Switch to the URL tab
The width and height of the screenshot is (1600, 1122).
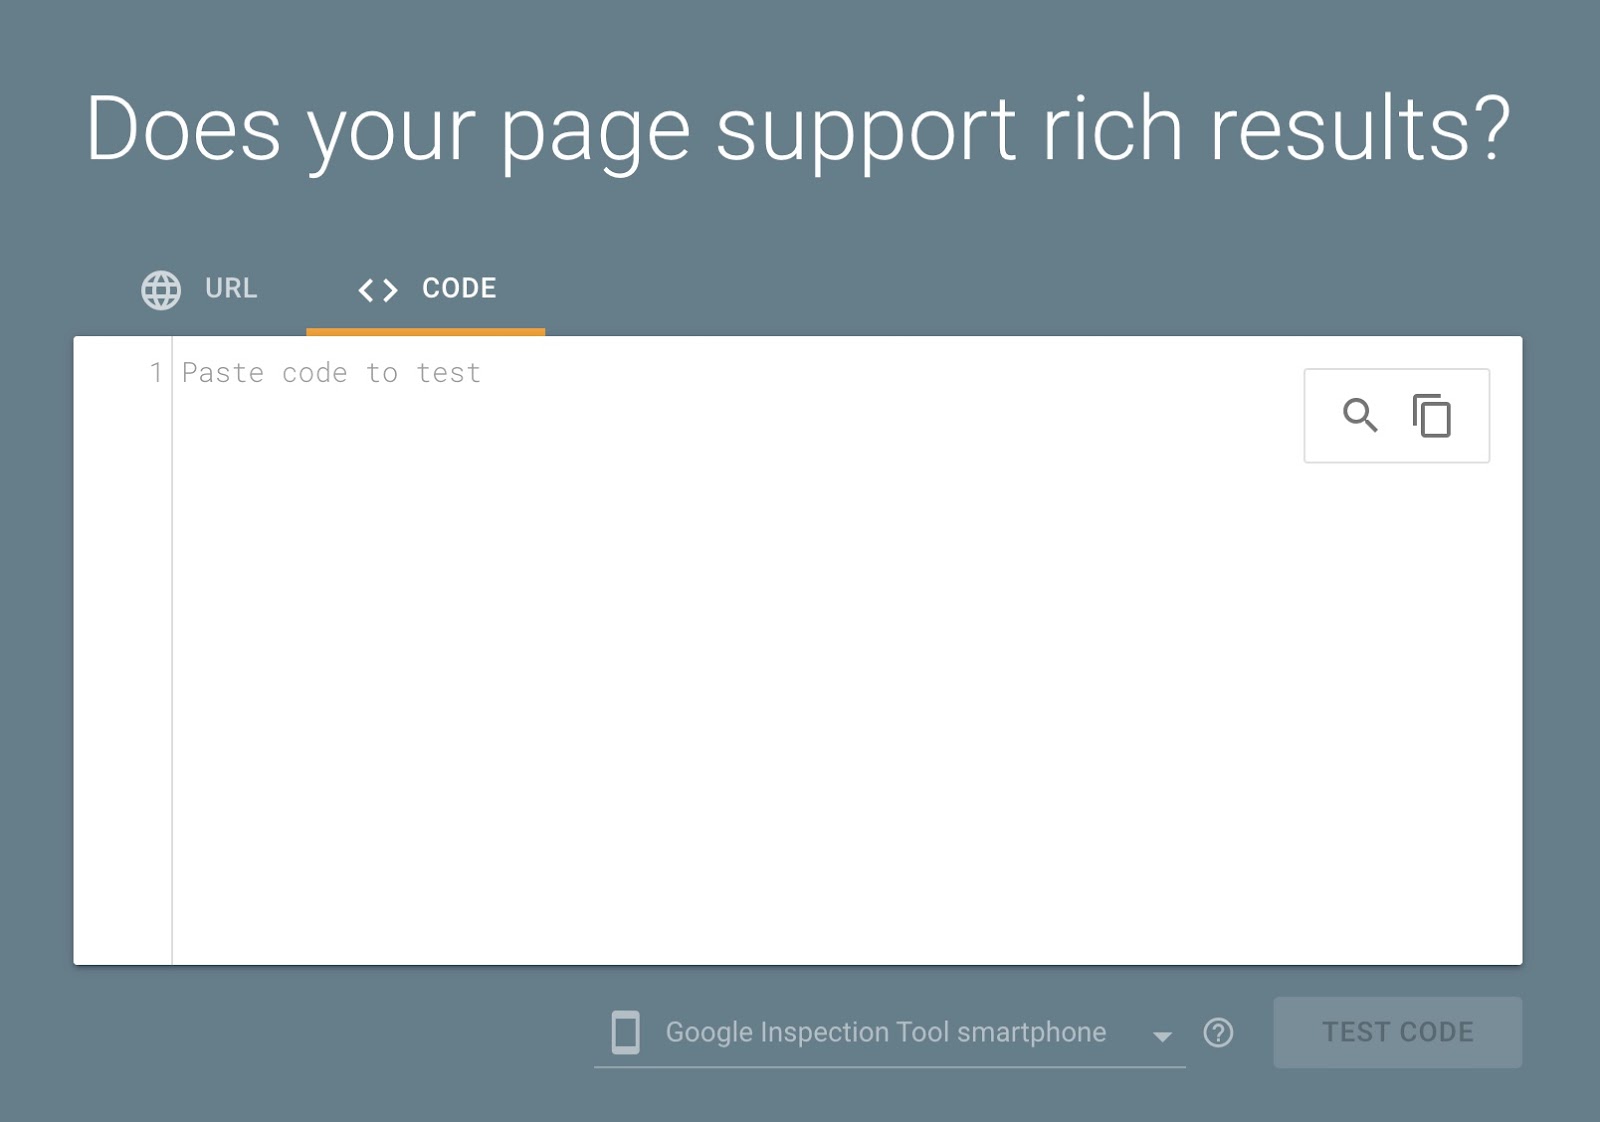pos(229,290)
